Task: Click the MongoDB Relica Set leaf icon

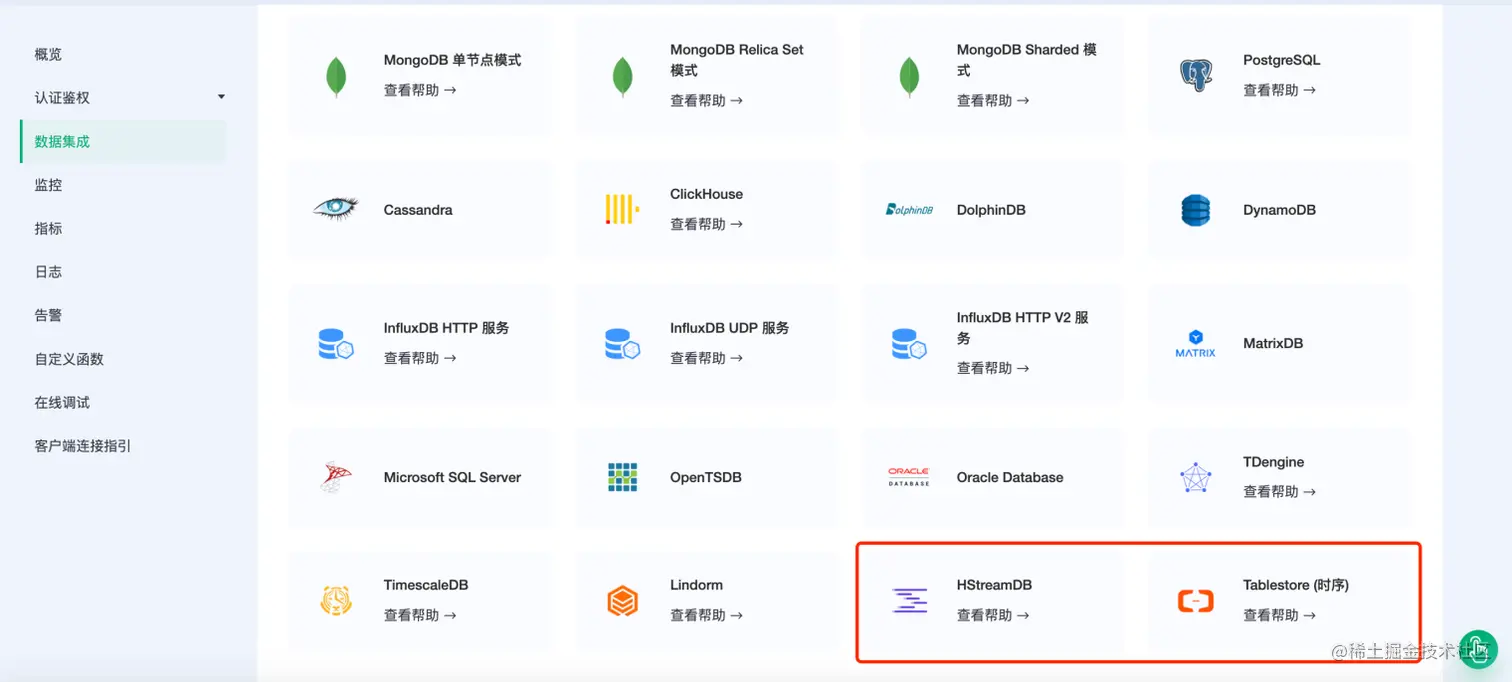Action: 622,76
